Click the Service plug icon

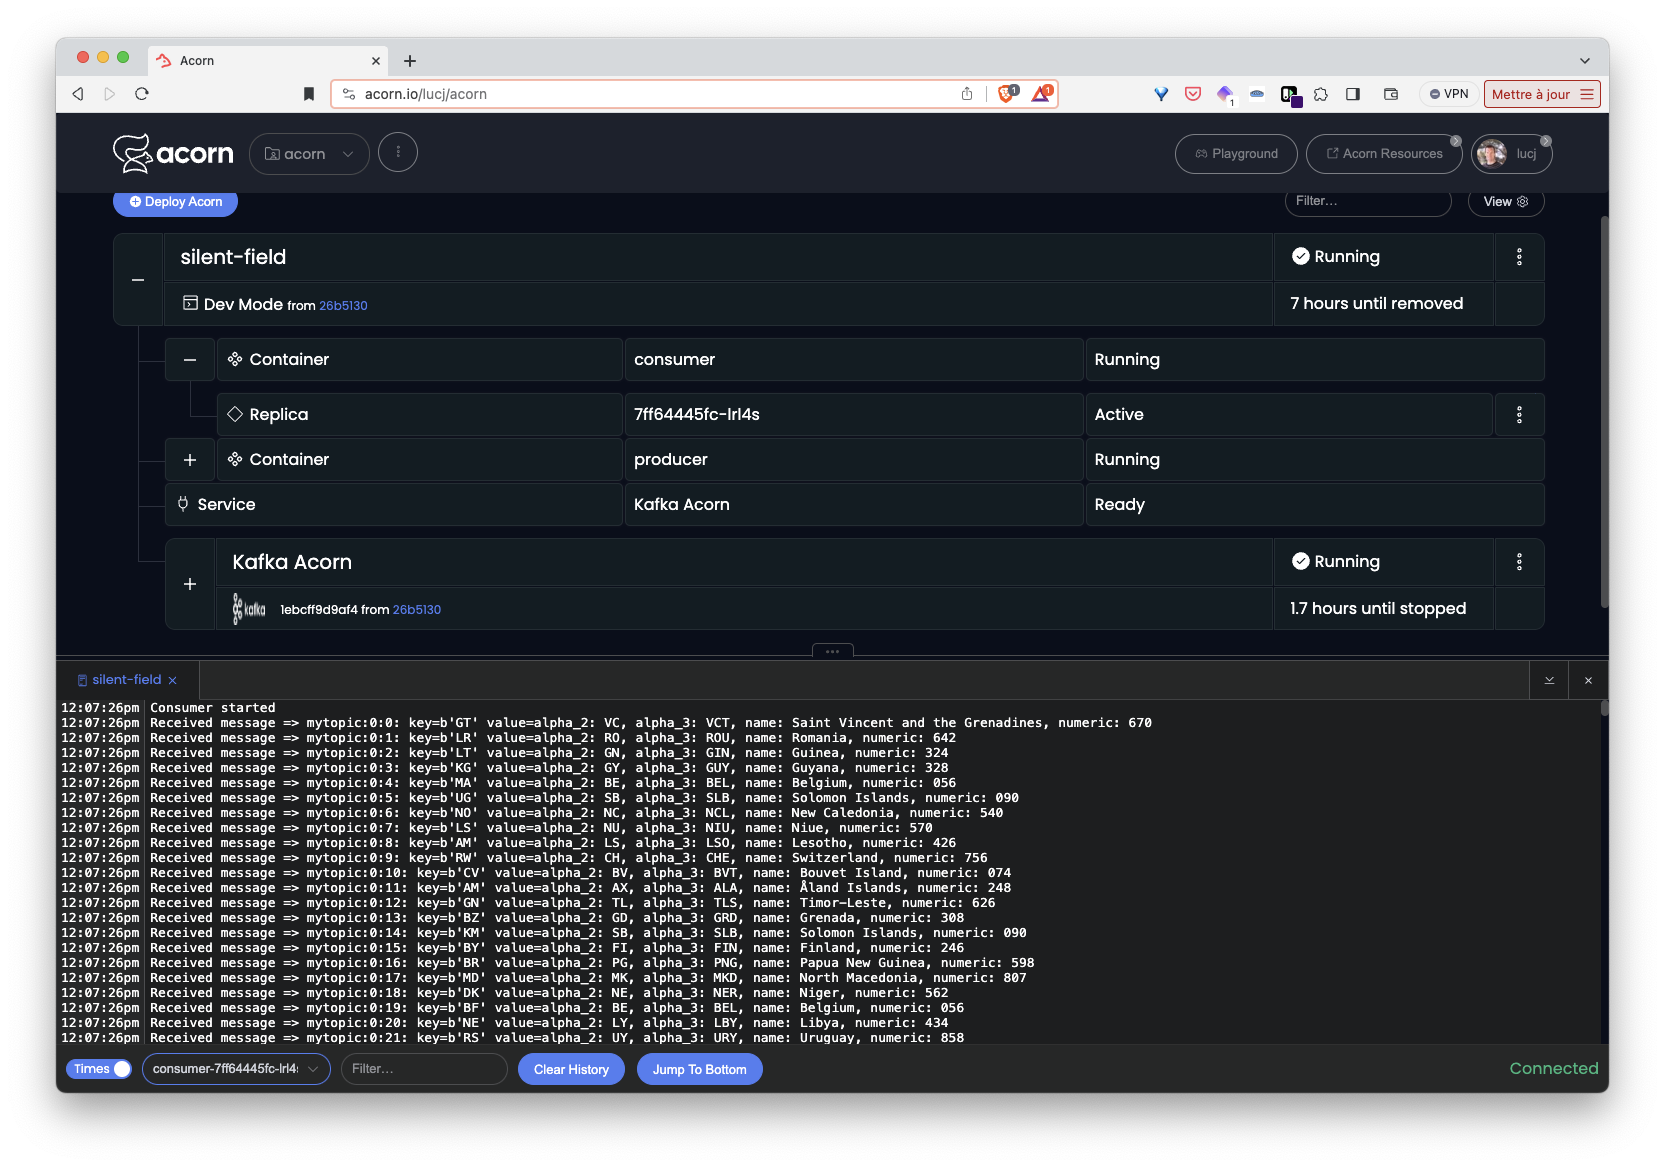tap(183, 504)
